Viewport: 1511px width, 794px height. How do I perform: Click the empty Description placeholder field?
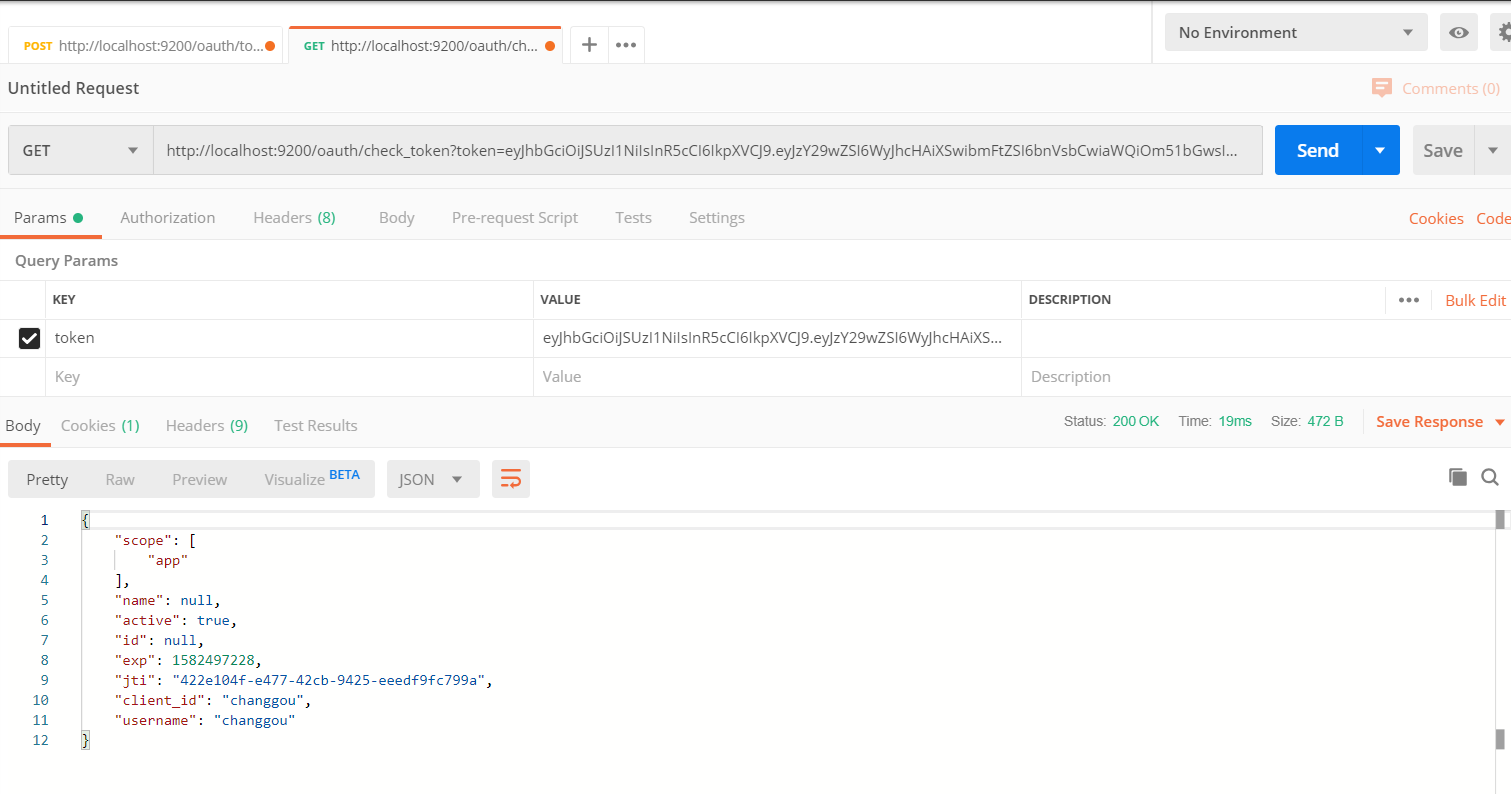pos(1265,377)
